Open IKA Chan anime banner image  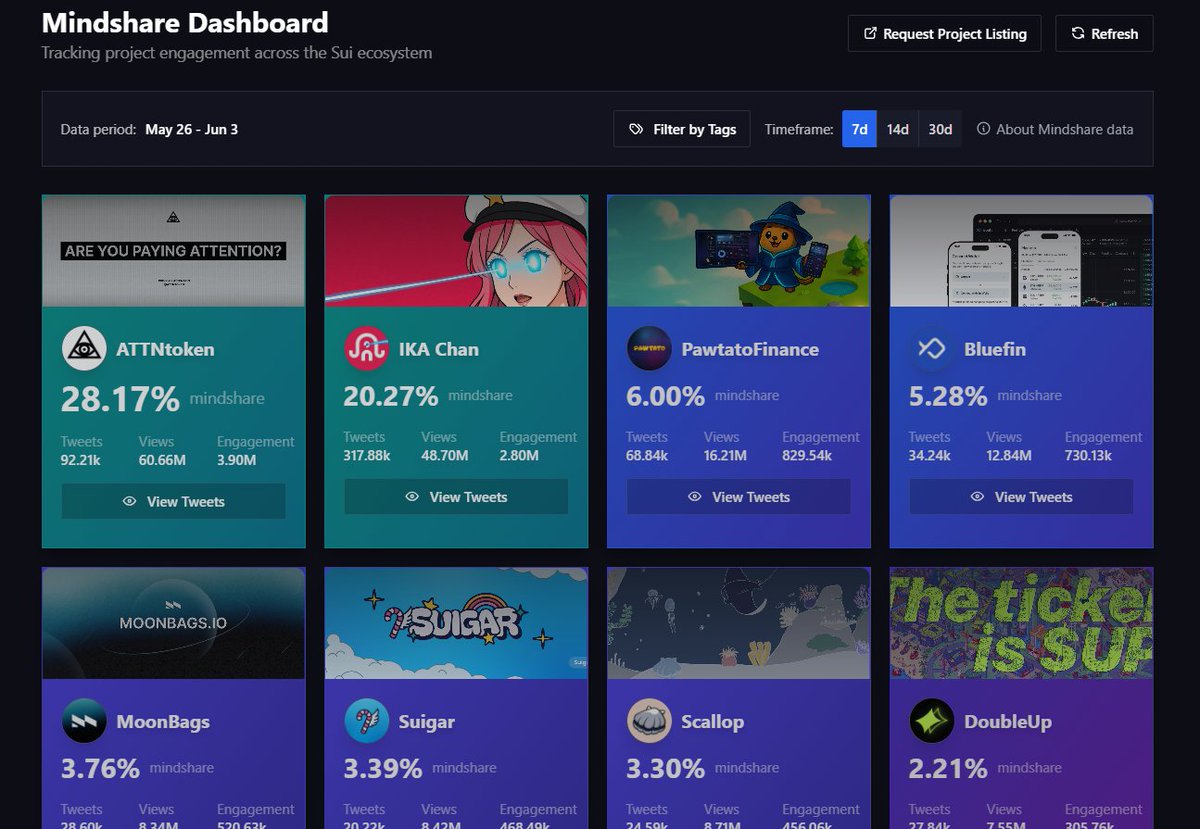pos(456,251)
